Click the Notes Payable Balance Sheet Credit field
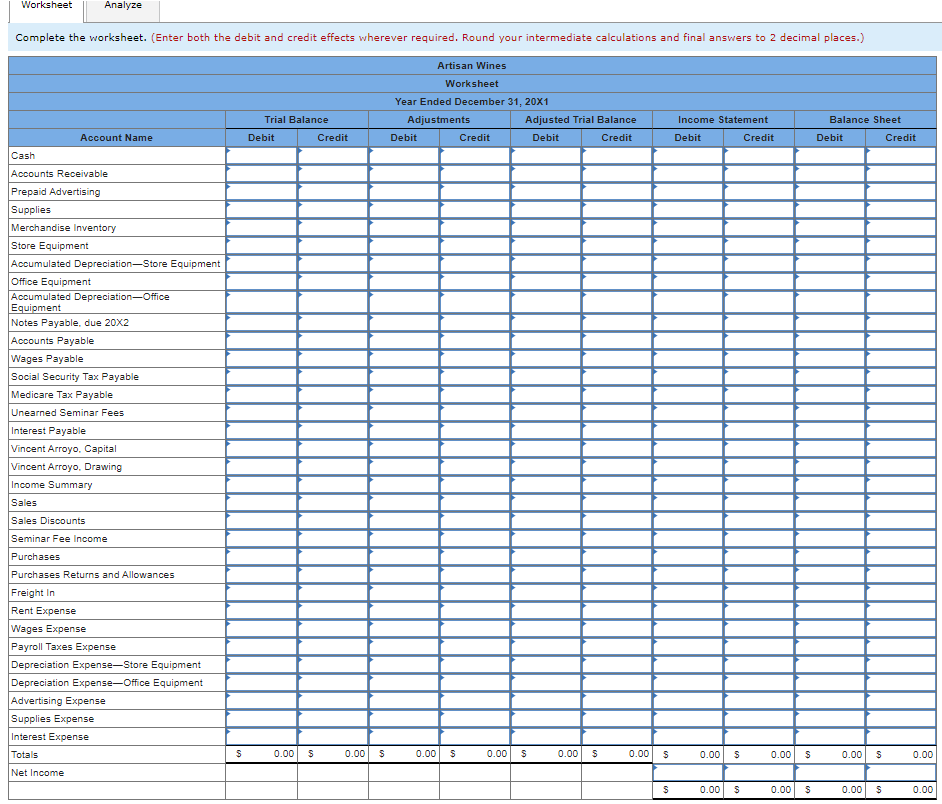 899,322
